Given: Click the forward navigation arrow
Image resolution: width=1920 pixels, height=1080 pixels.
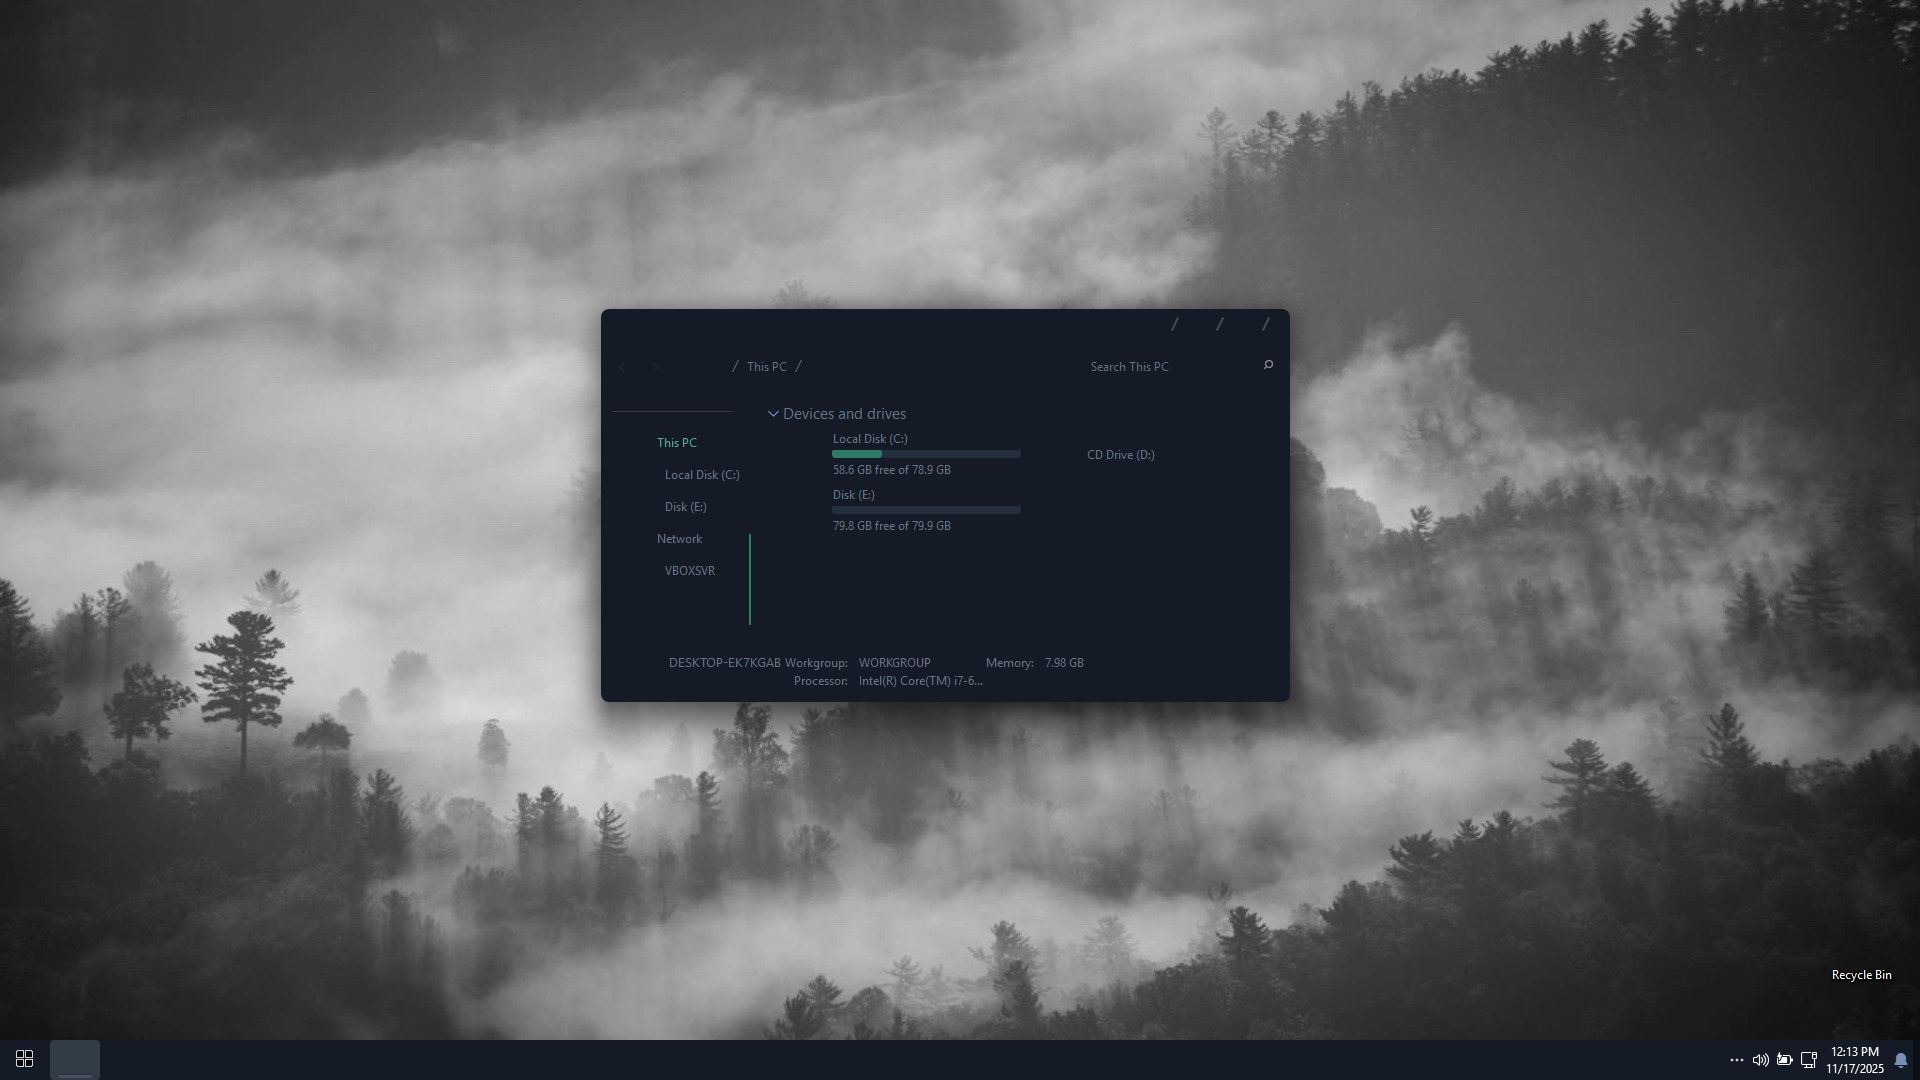Looking at the screenshot, I should 655,367.
